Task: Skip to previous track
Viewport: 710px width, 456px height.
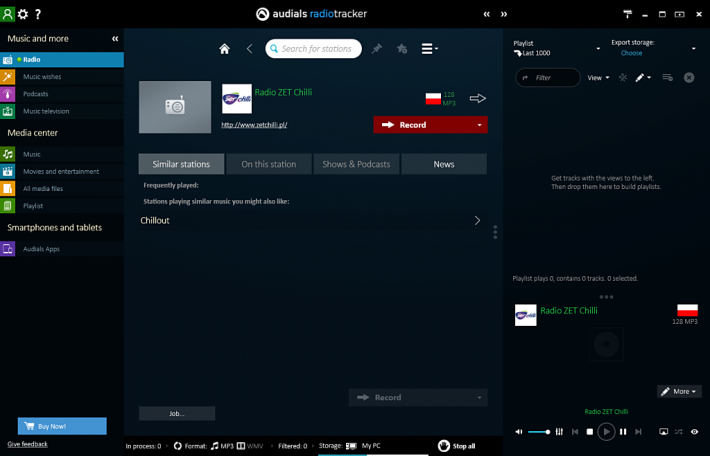Action: tap(575, 432)
